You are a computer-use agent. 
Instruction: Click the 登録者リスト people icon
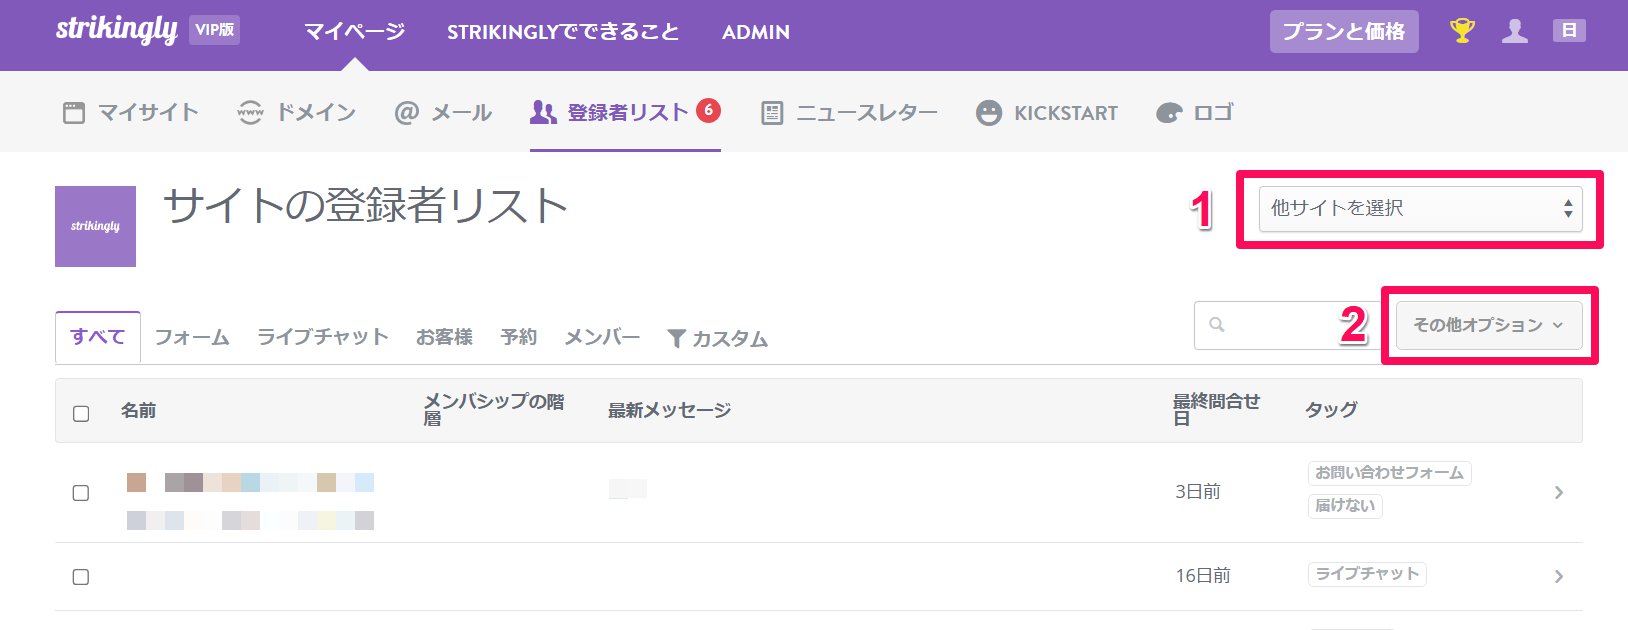(x=543, y=112)
